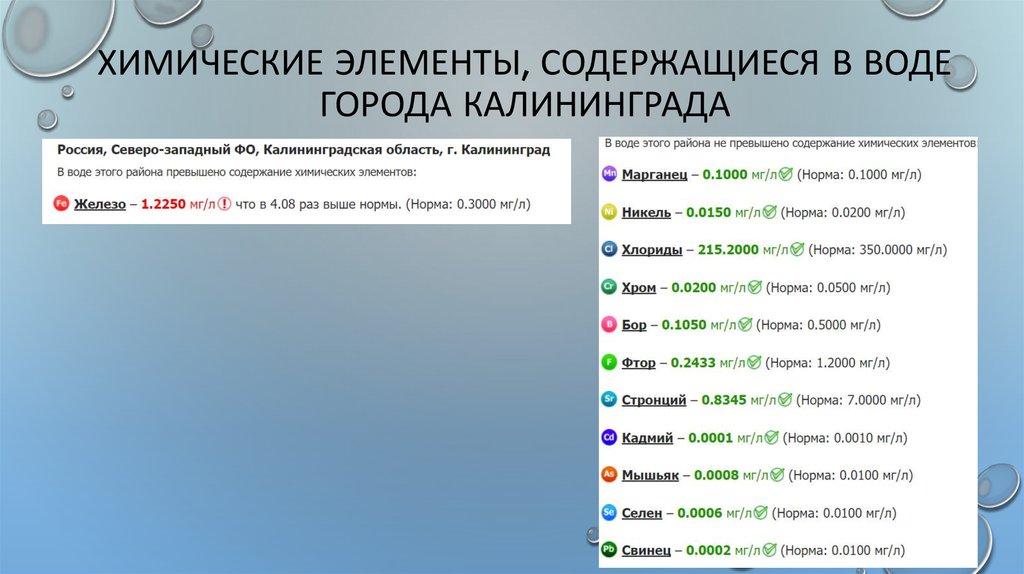Click text '(Норма: 0.0010 мг/л)'
This screenshot has height=574, width=1024.
(845, 438)
